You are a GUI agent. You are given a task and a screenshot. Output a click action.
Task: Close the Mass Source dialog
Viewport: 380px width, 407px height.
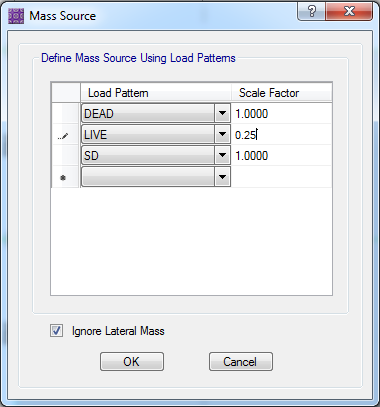coord(349,11)
